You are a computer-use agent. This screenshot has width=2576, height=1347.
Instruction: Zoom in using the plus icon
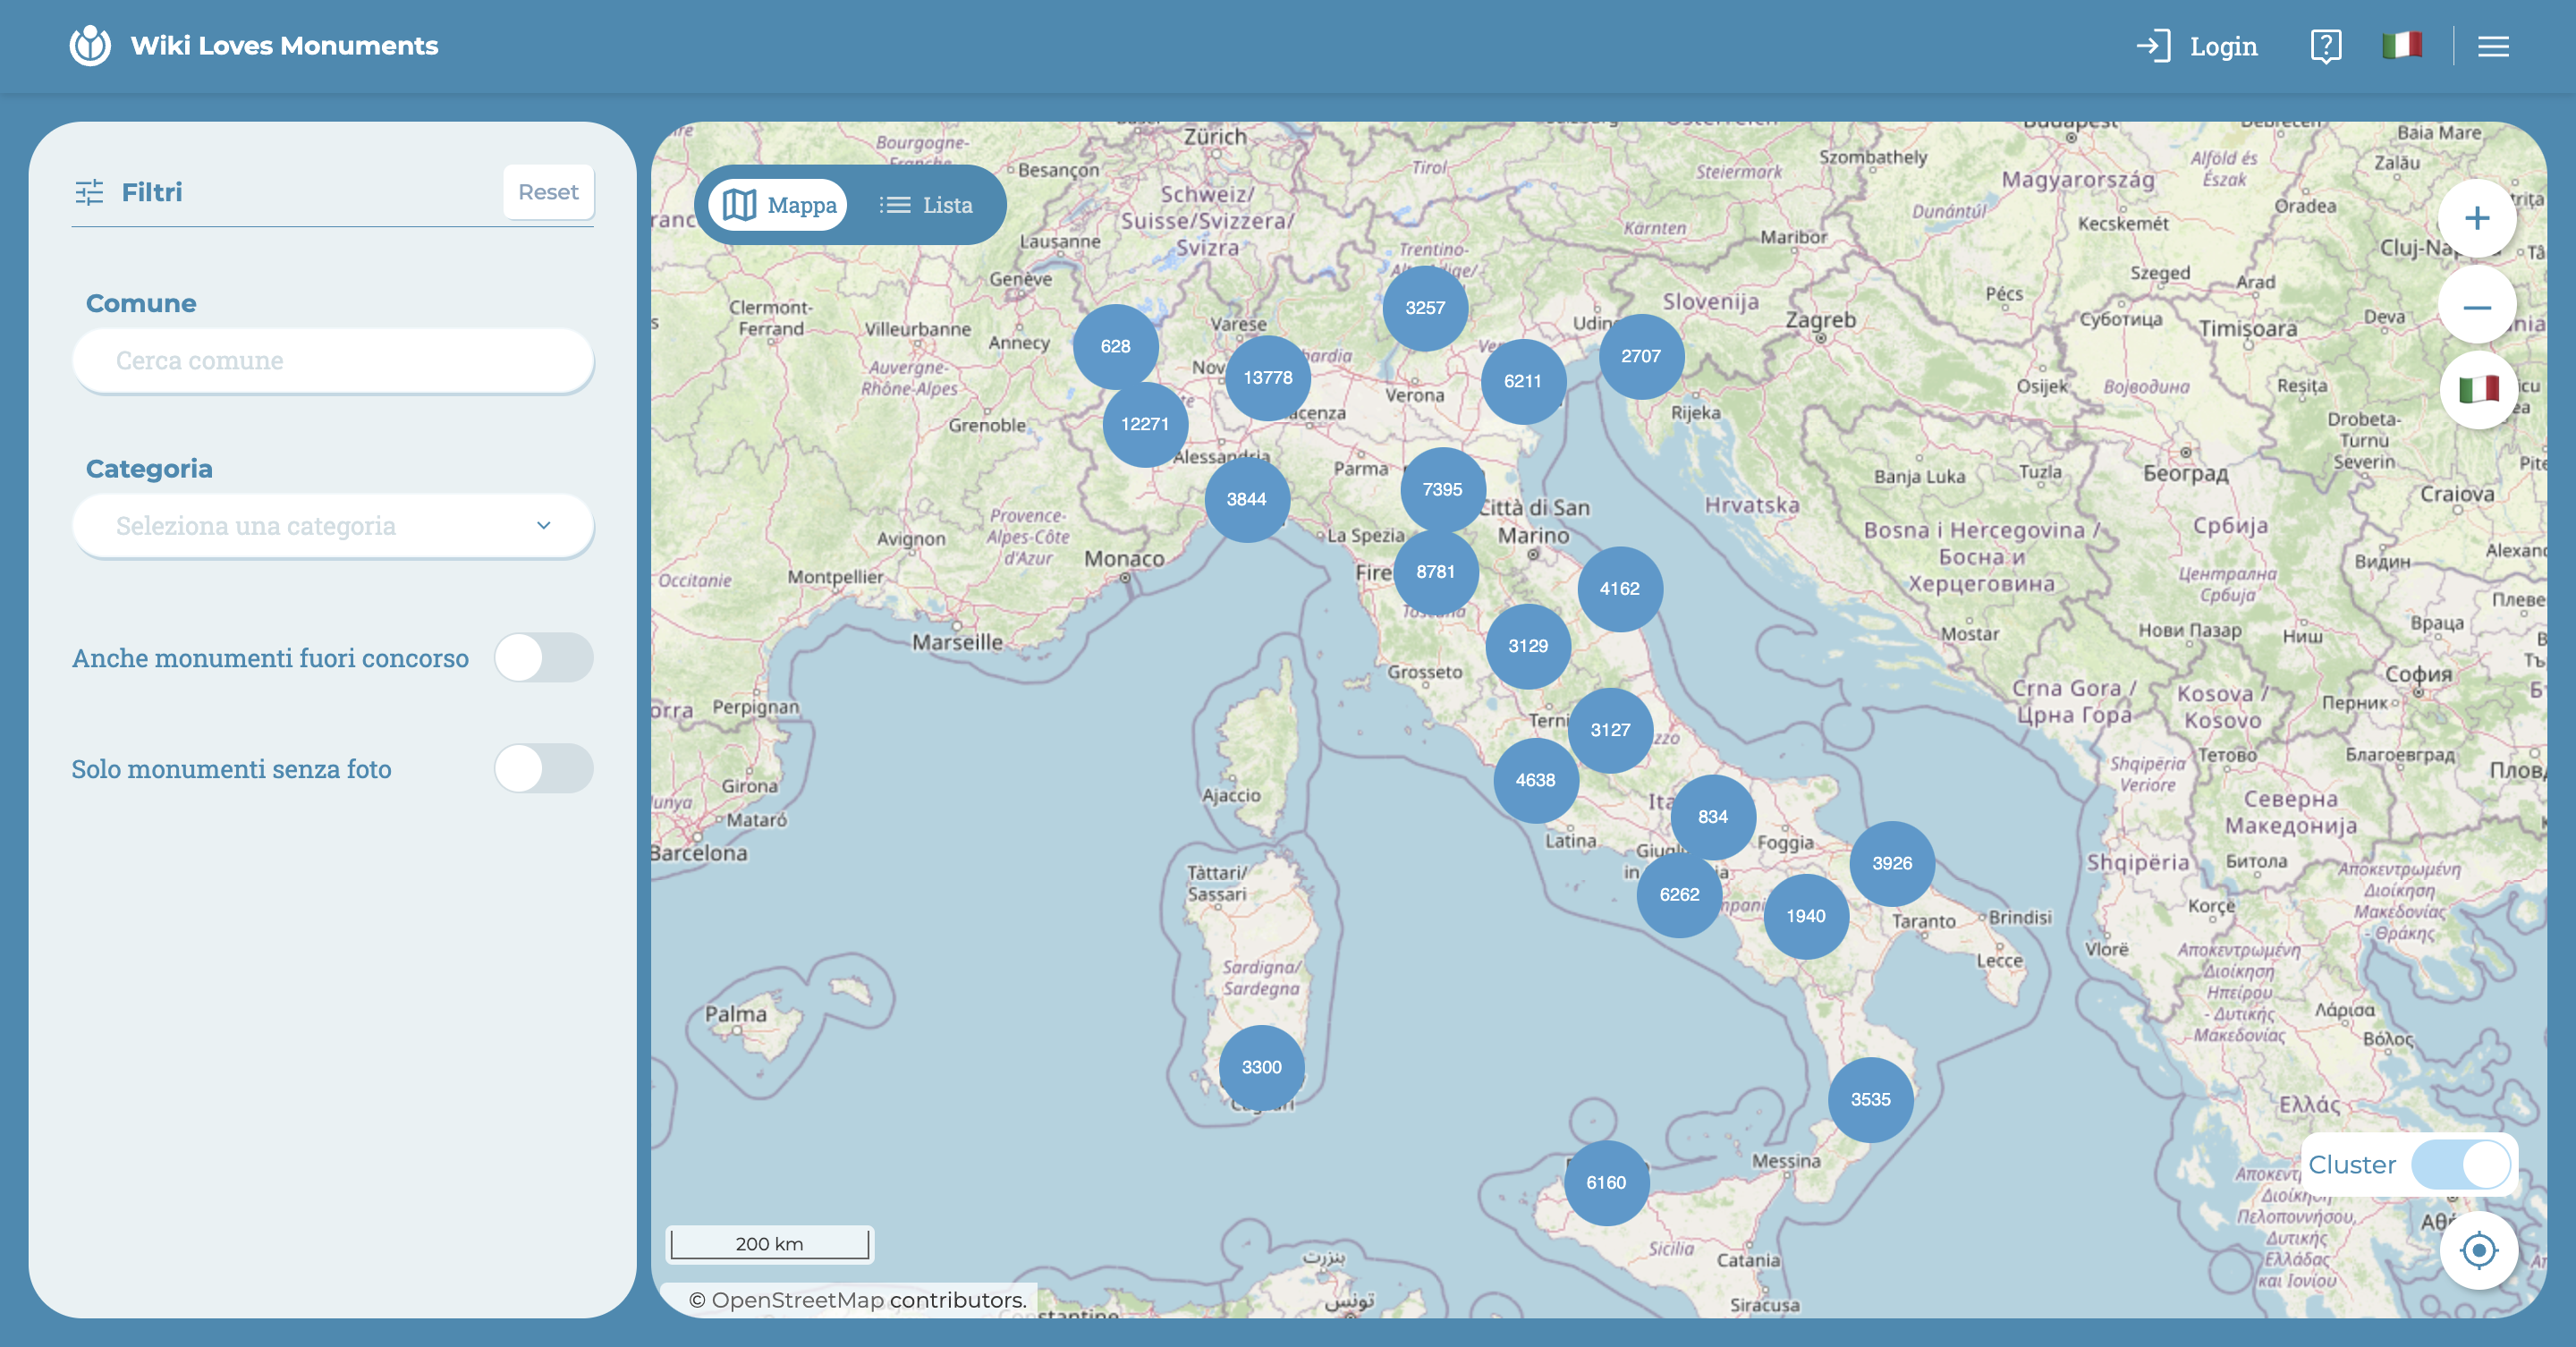(x=2477, y=218)
